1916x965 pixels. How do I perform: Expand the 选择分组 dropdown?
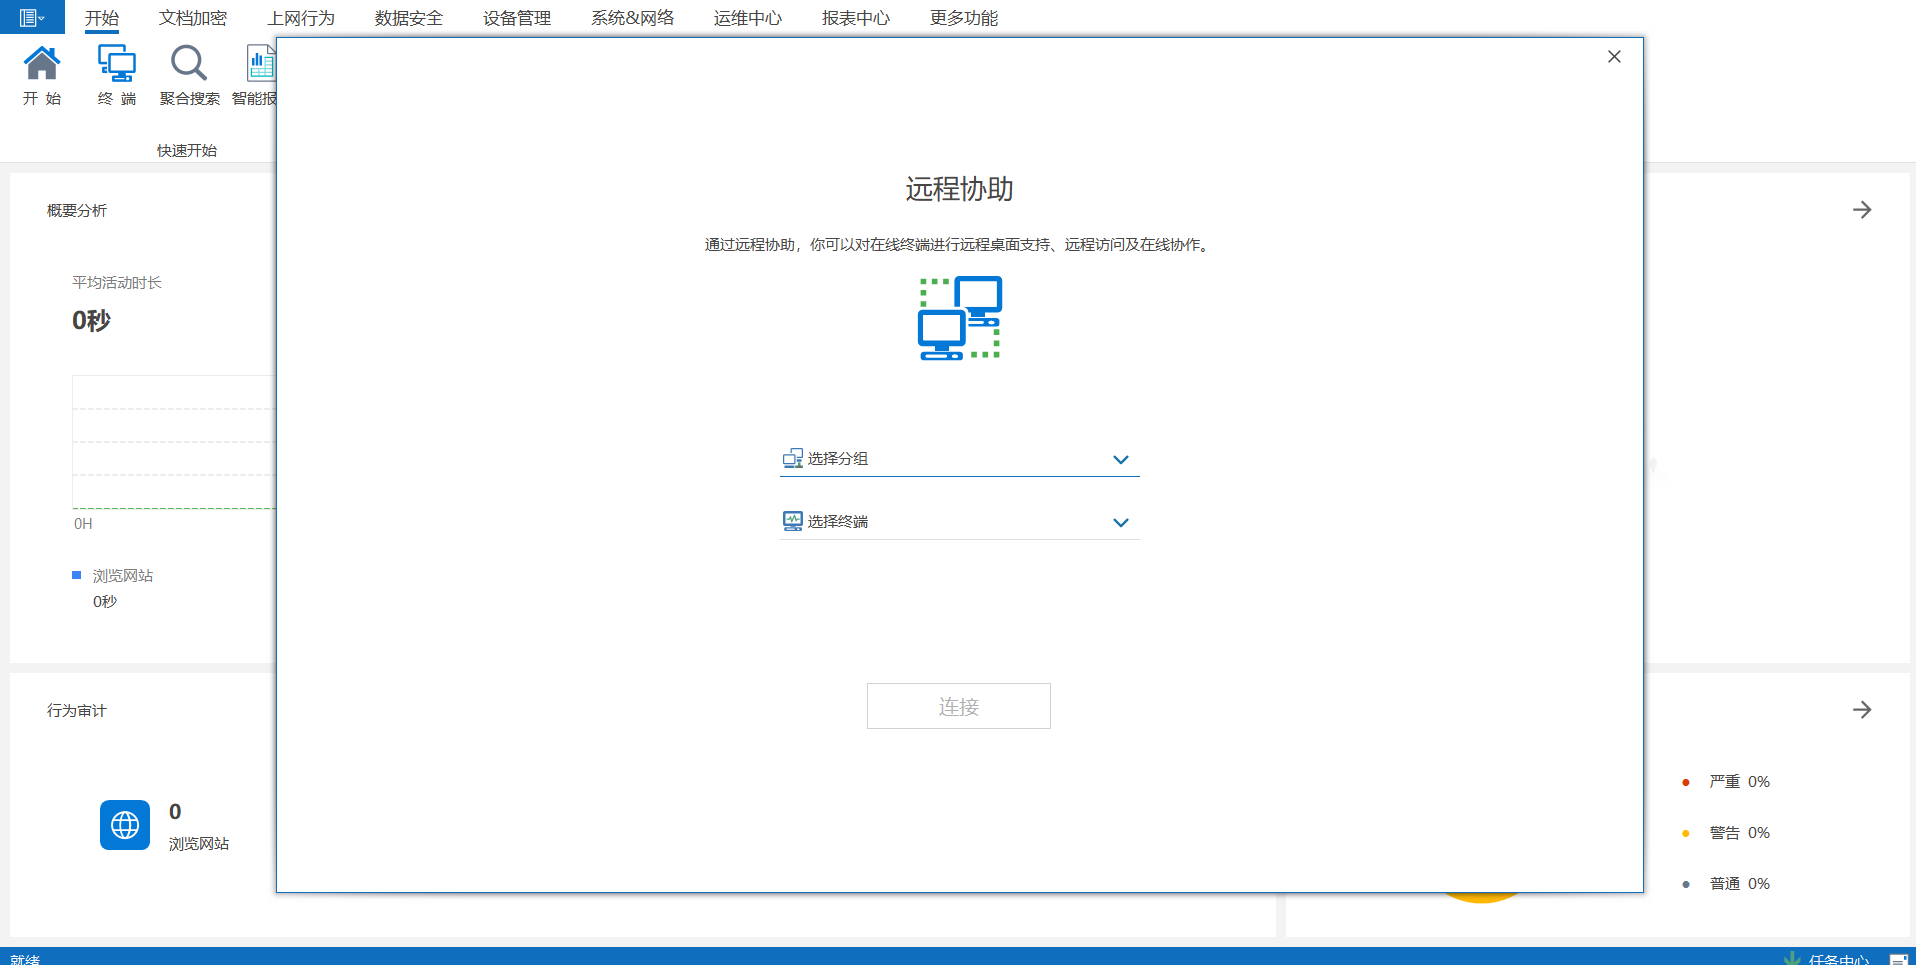[1120, 460]
